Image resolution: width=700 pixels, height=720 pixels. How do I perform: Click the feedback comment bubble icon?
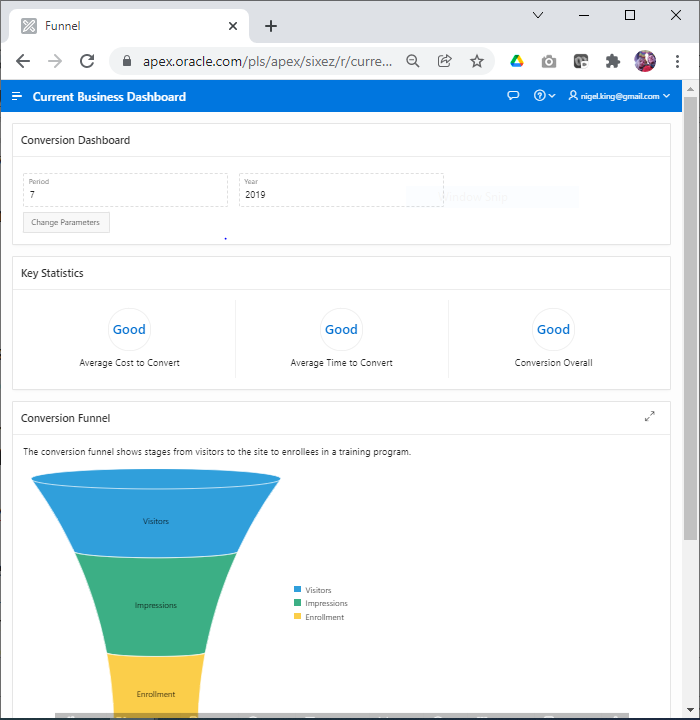[513, 96]
